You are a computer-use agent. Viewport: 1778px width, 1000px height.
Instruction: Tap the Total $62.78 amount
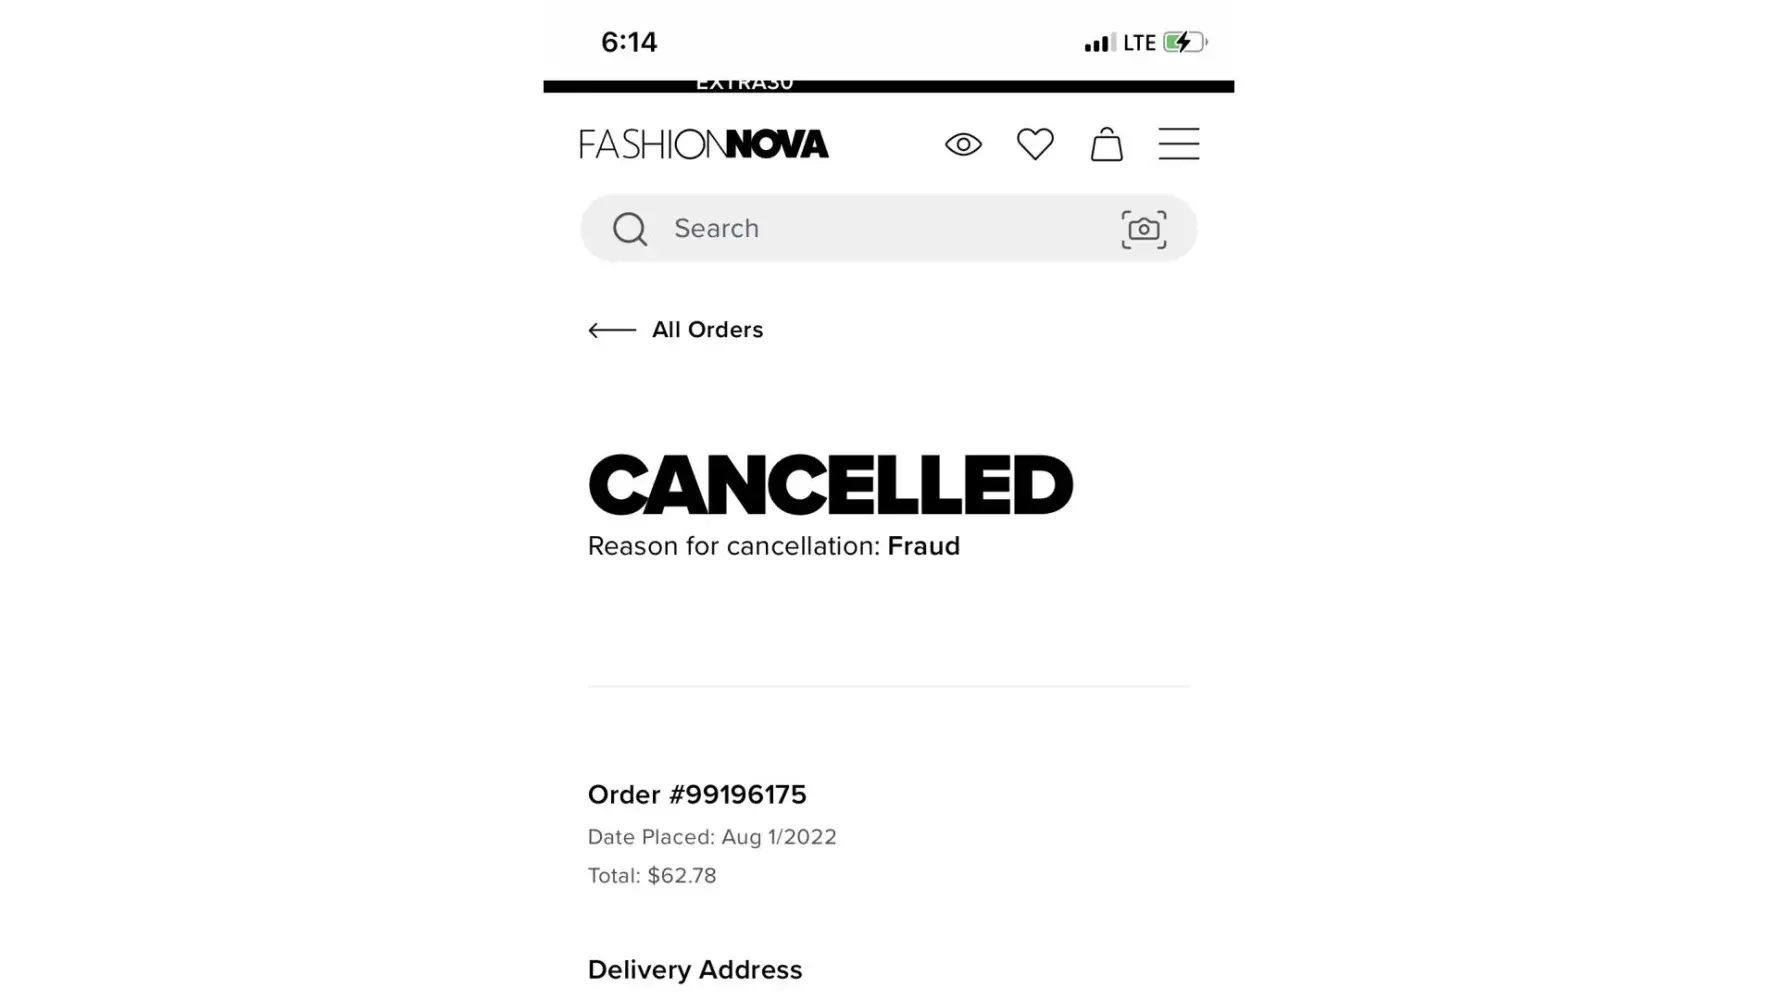click(652, 876)
